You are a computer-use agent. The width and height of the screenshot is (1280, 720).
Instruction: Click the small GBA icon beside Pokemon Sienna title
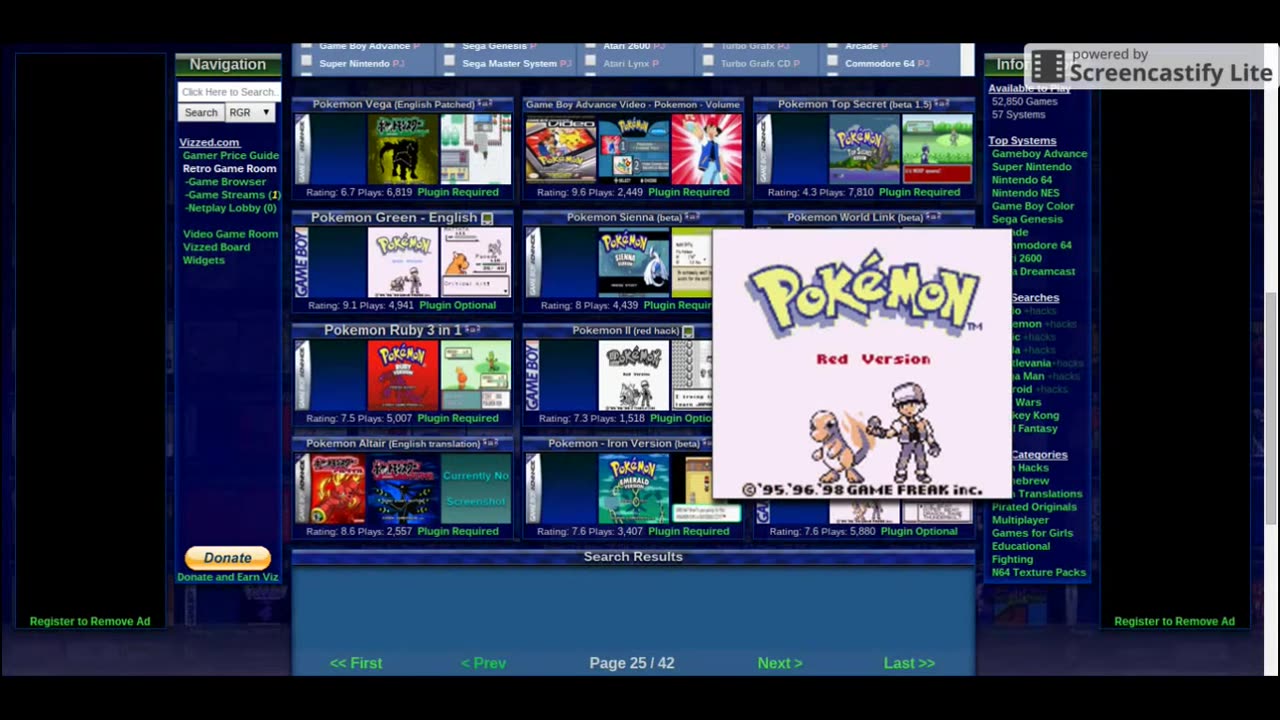tap(692, 217)
